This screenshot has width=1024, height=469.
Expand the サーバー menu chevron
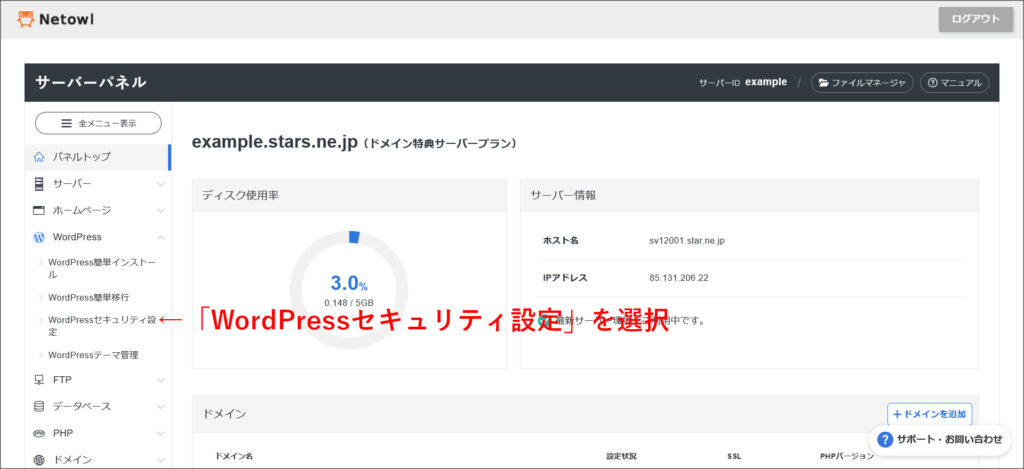click(x=161, y=184)
